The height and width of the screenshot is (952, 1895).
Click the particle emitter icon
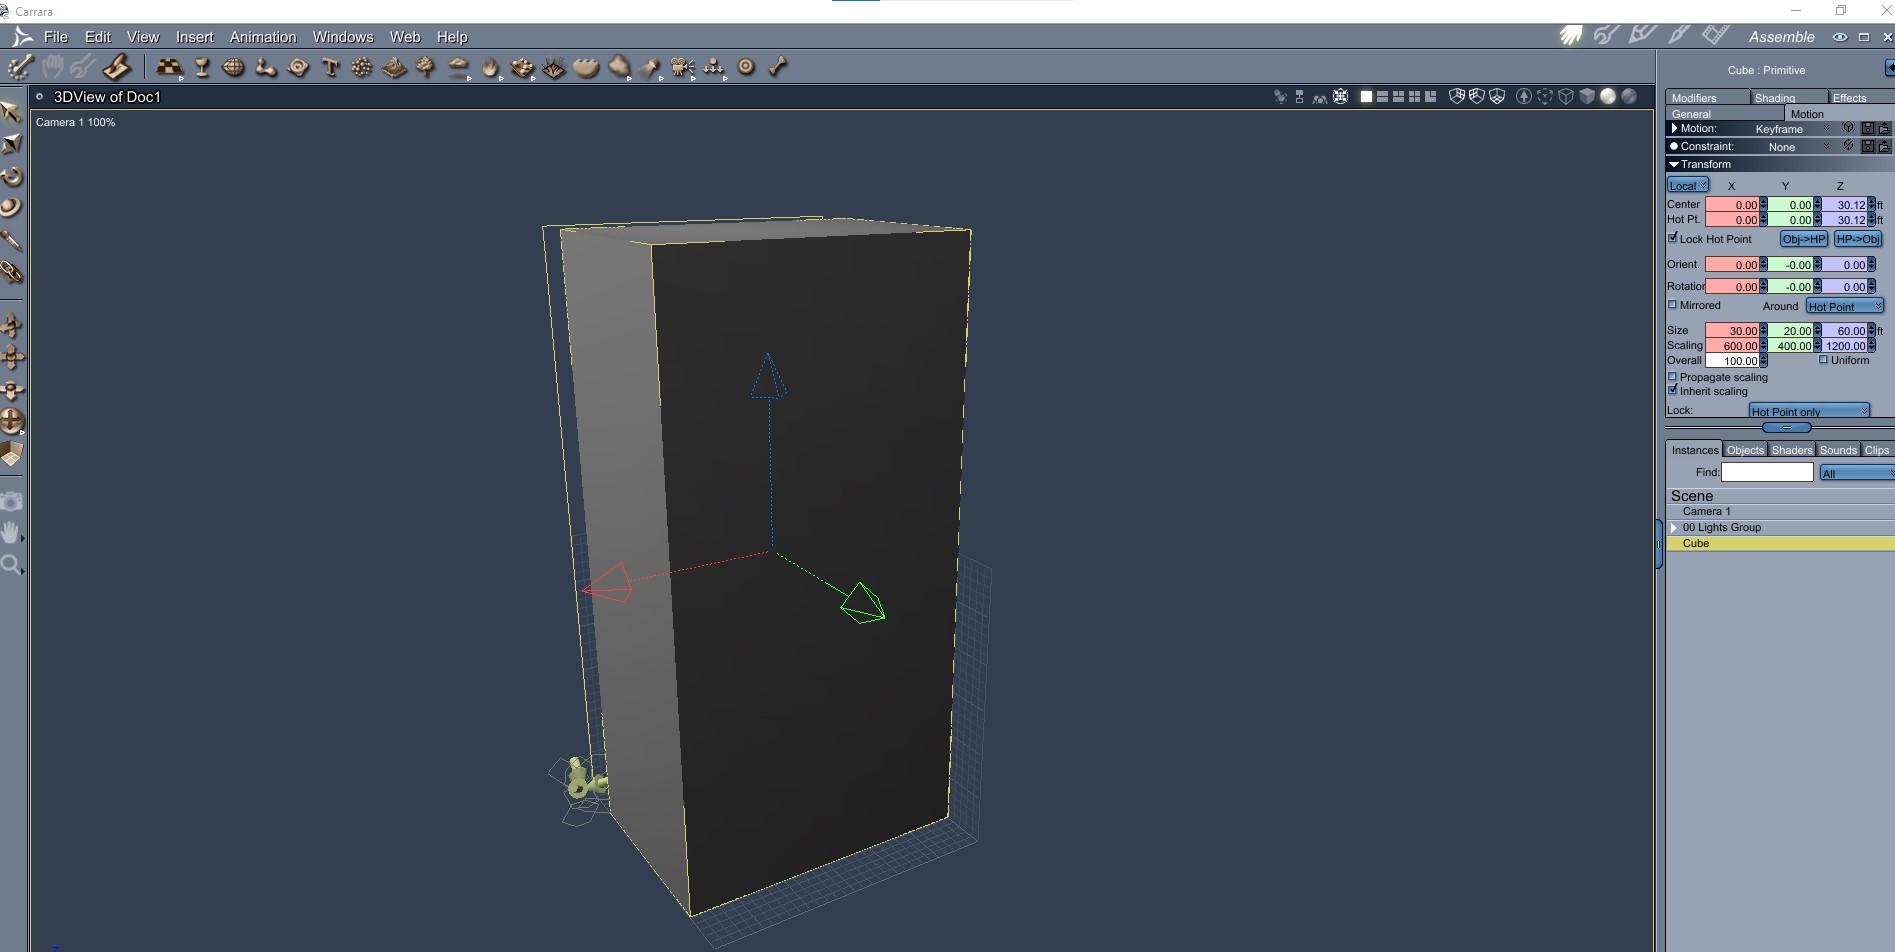pos(362,67)
